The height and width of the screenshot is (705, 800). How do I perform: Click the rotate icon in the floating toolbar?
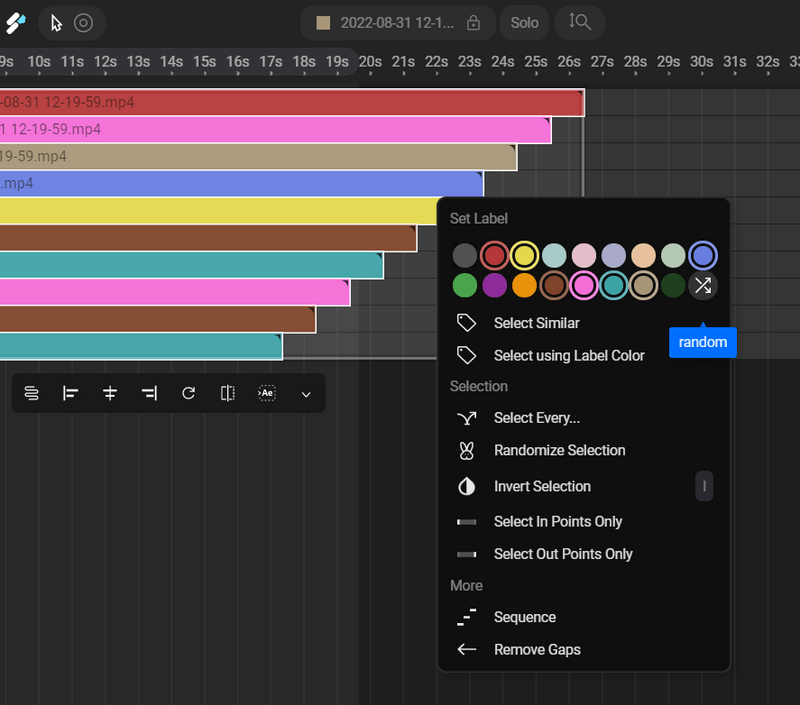188,393
